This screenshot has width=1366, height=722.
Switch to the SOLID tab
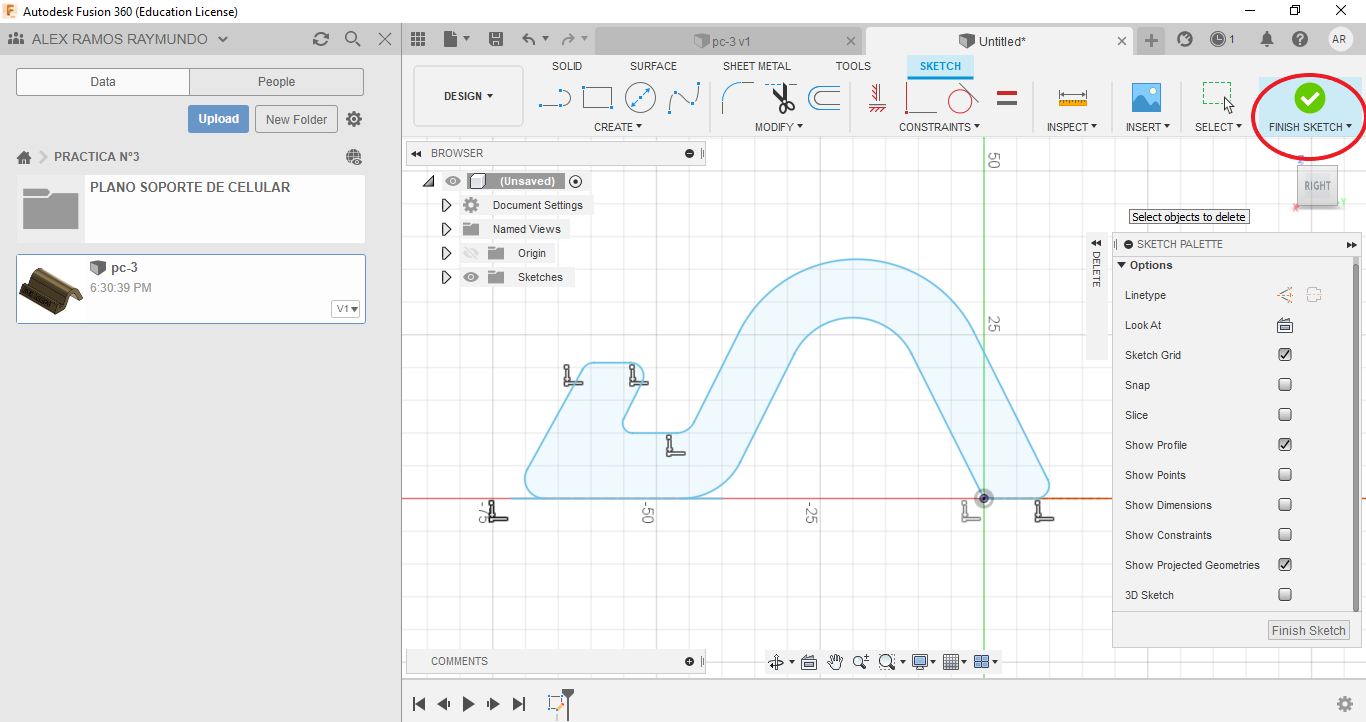[x=567, y=66]
